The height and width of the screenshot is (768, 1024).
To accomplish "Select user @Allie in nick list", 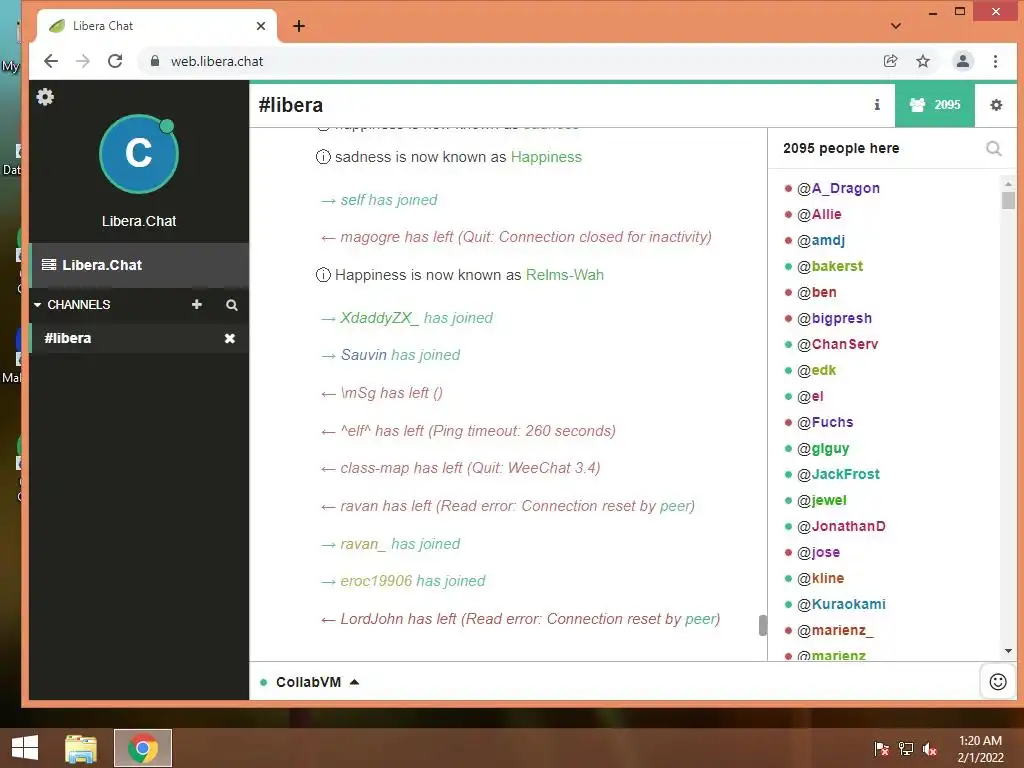I will (819, 214).
